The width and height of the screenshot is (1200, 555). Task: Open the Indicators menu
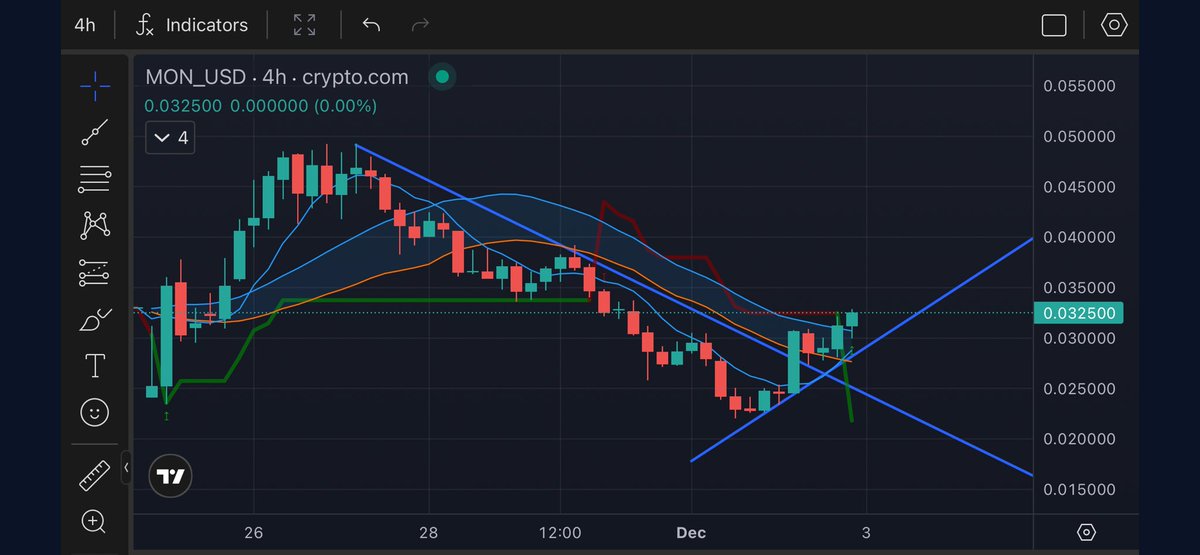192,25
